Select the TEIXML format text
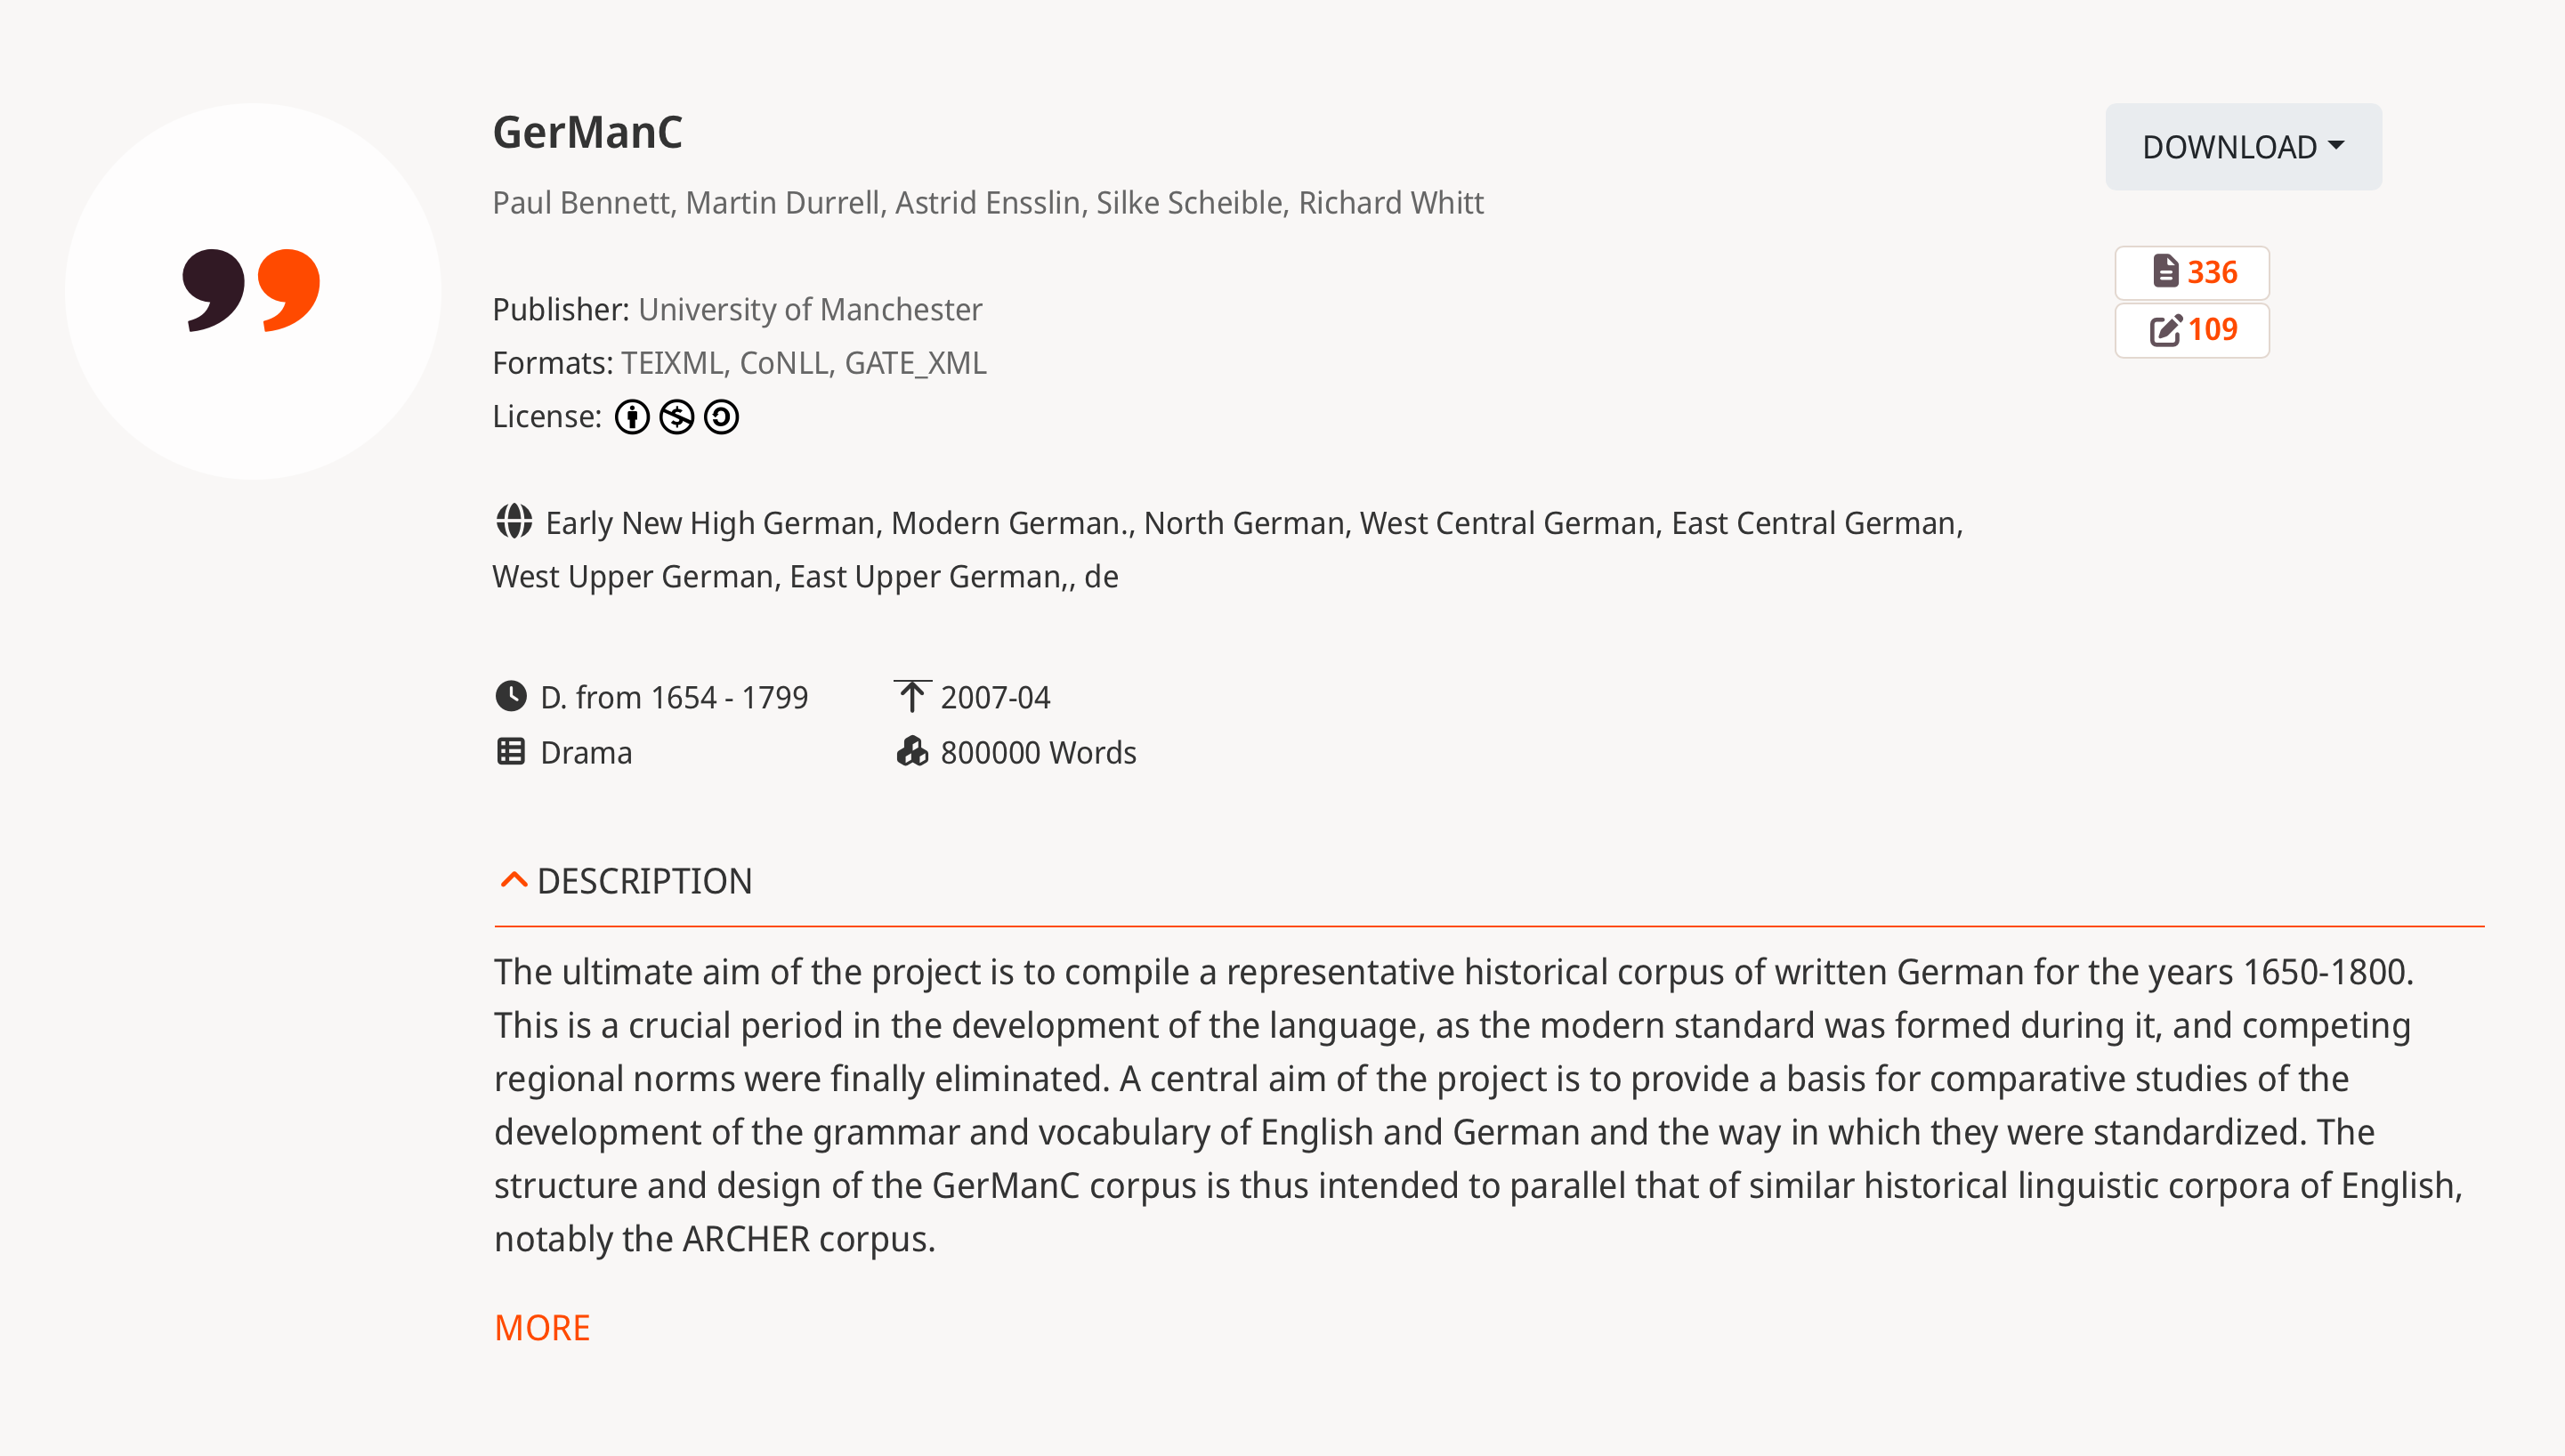 point(671,363)
